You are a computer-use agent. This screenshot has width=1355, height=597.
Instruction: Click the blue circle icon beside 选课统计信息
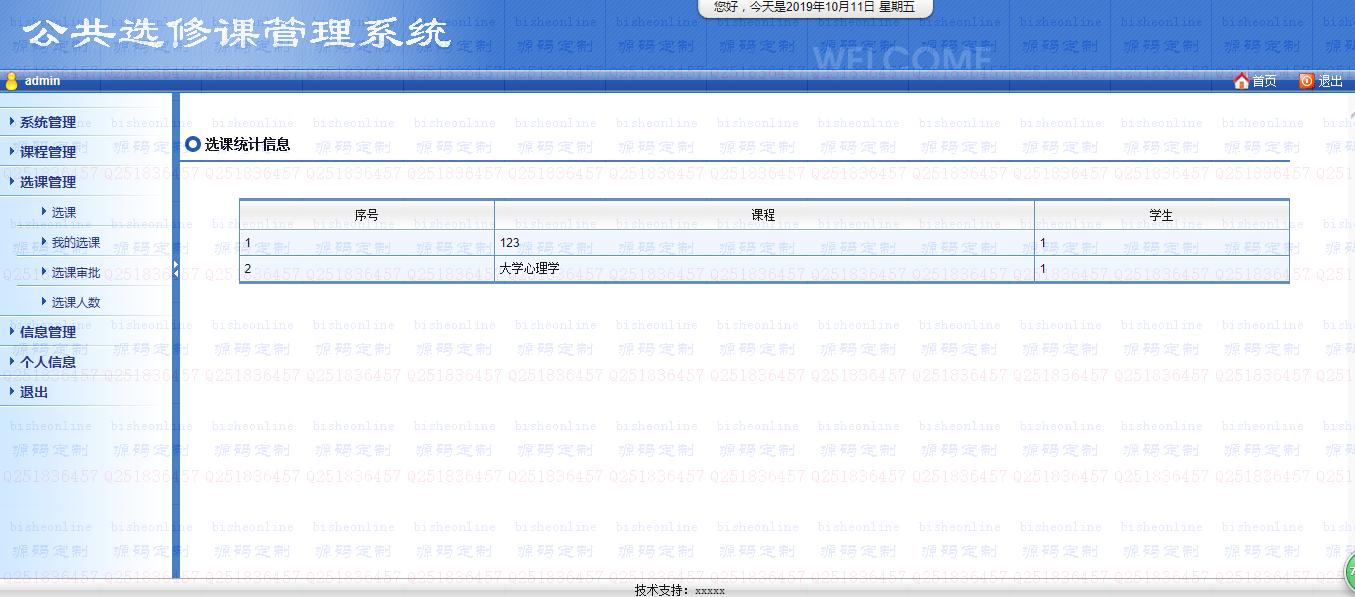pyautogui.click(x=193, y=144)
